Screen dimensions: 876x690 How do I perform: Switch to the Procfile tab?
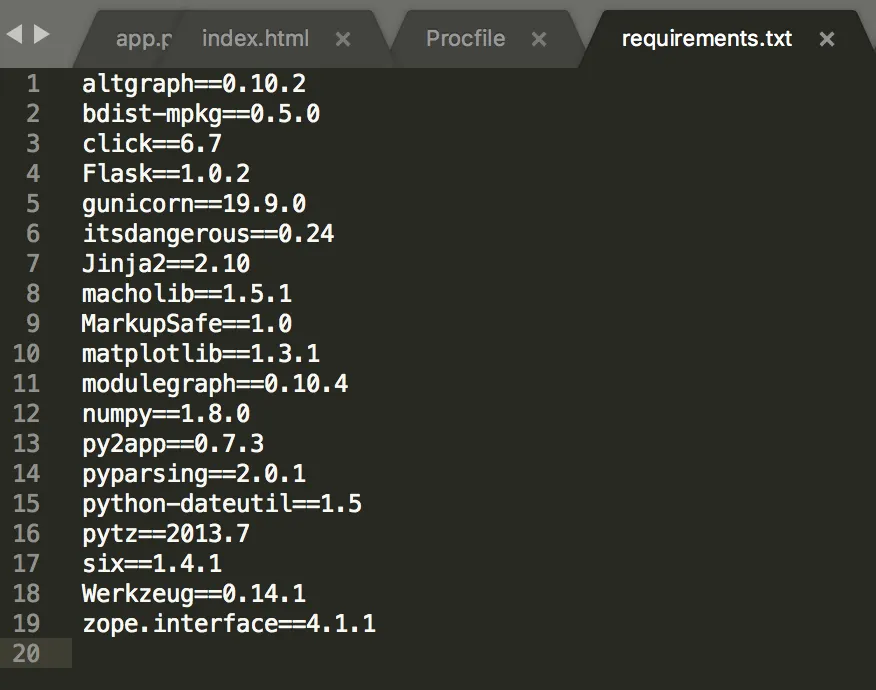(465, 39)
